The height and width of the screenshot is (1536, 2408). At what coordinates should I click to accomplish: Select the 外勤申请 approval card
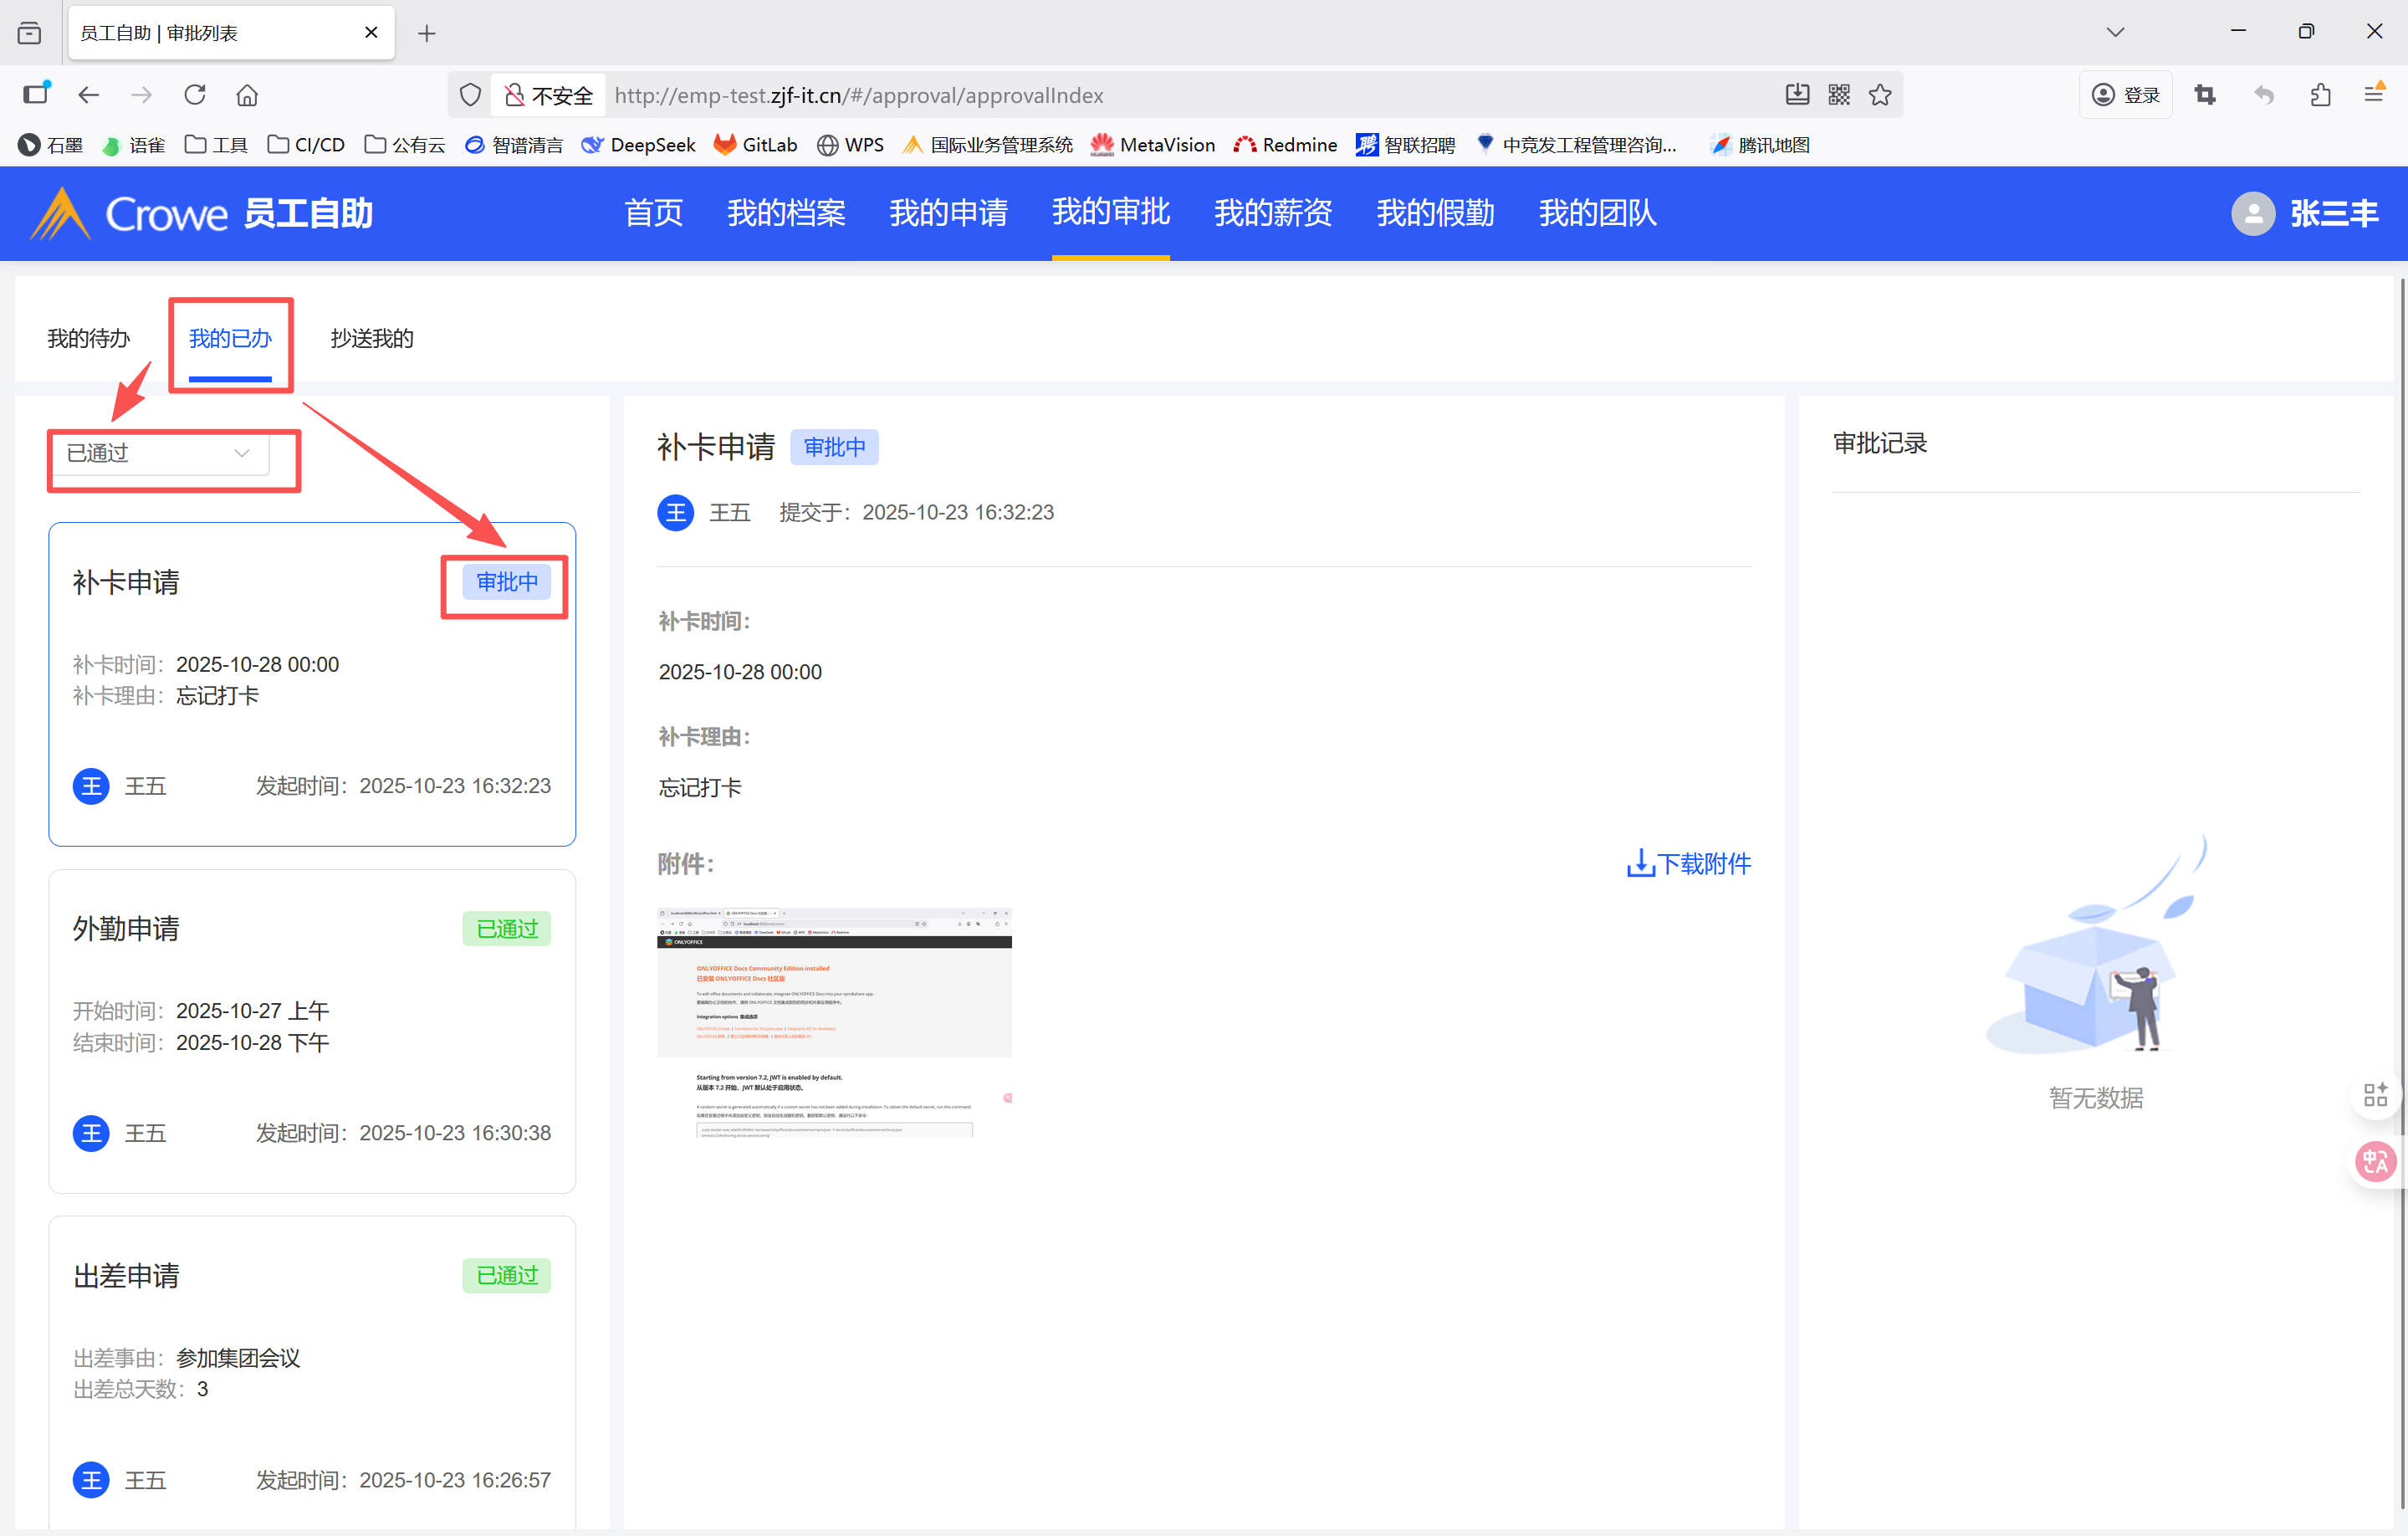tap(312, 1030)
